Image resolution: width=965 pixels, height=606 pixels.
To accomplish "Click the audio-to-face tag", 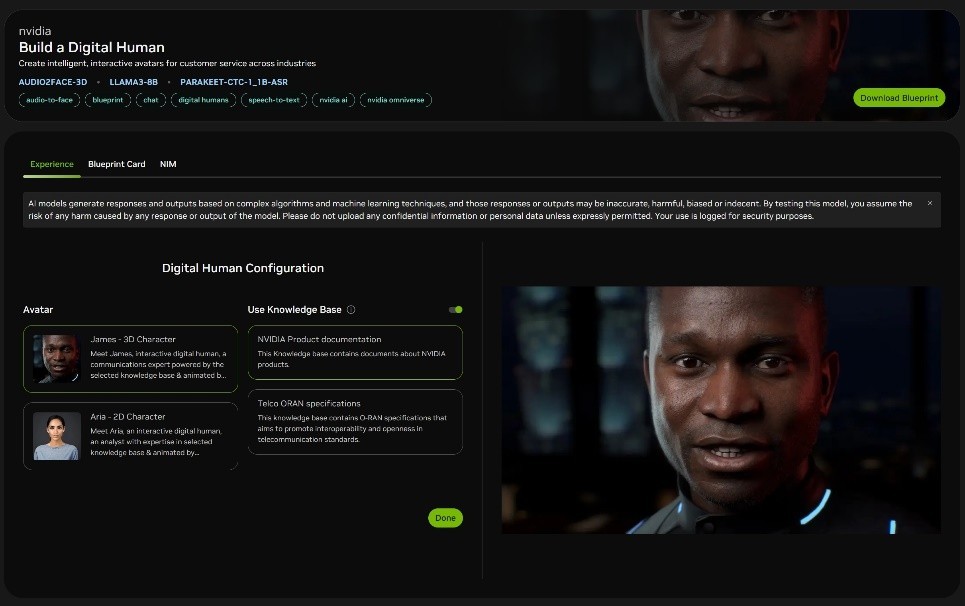I will tap(49, 100).
